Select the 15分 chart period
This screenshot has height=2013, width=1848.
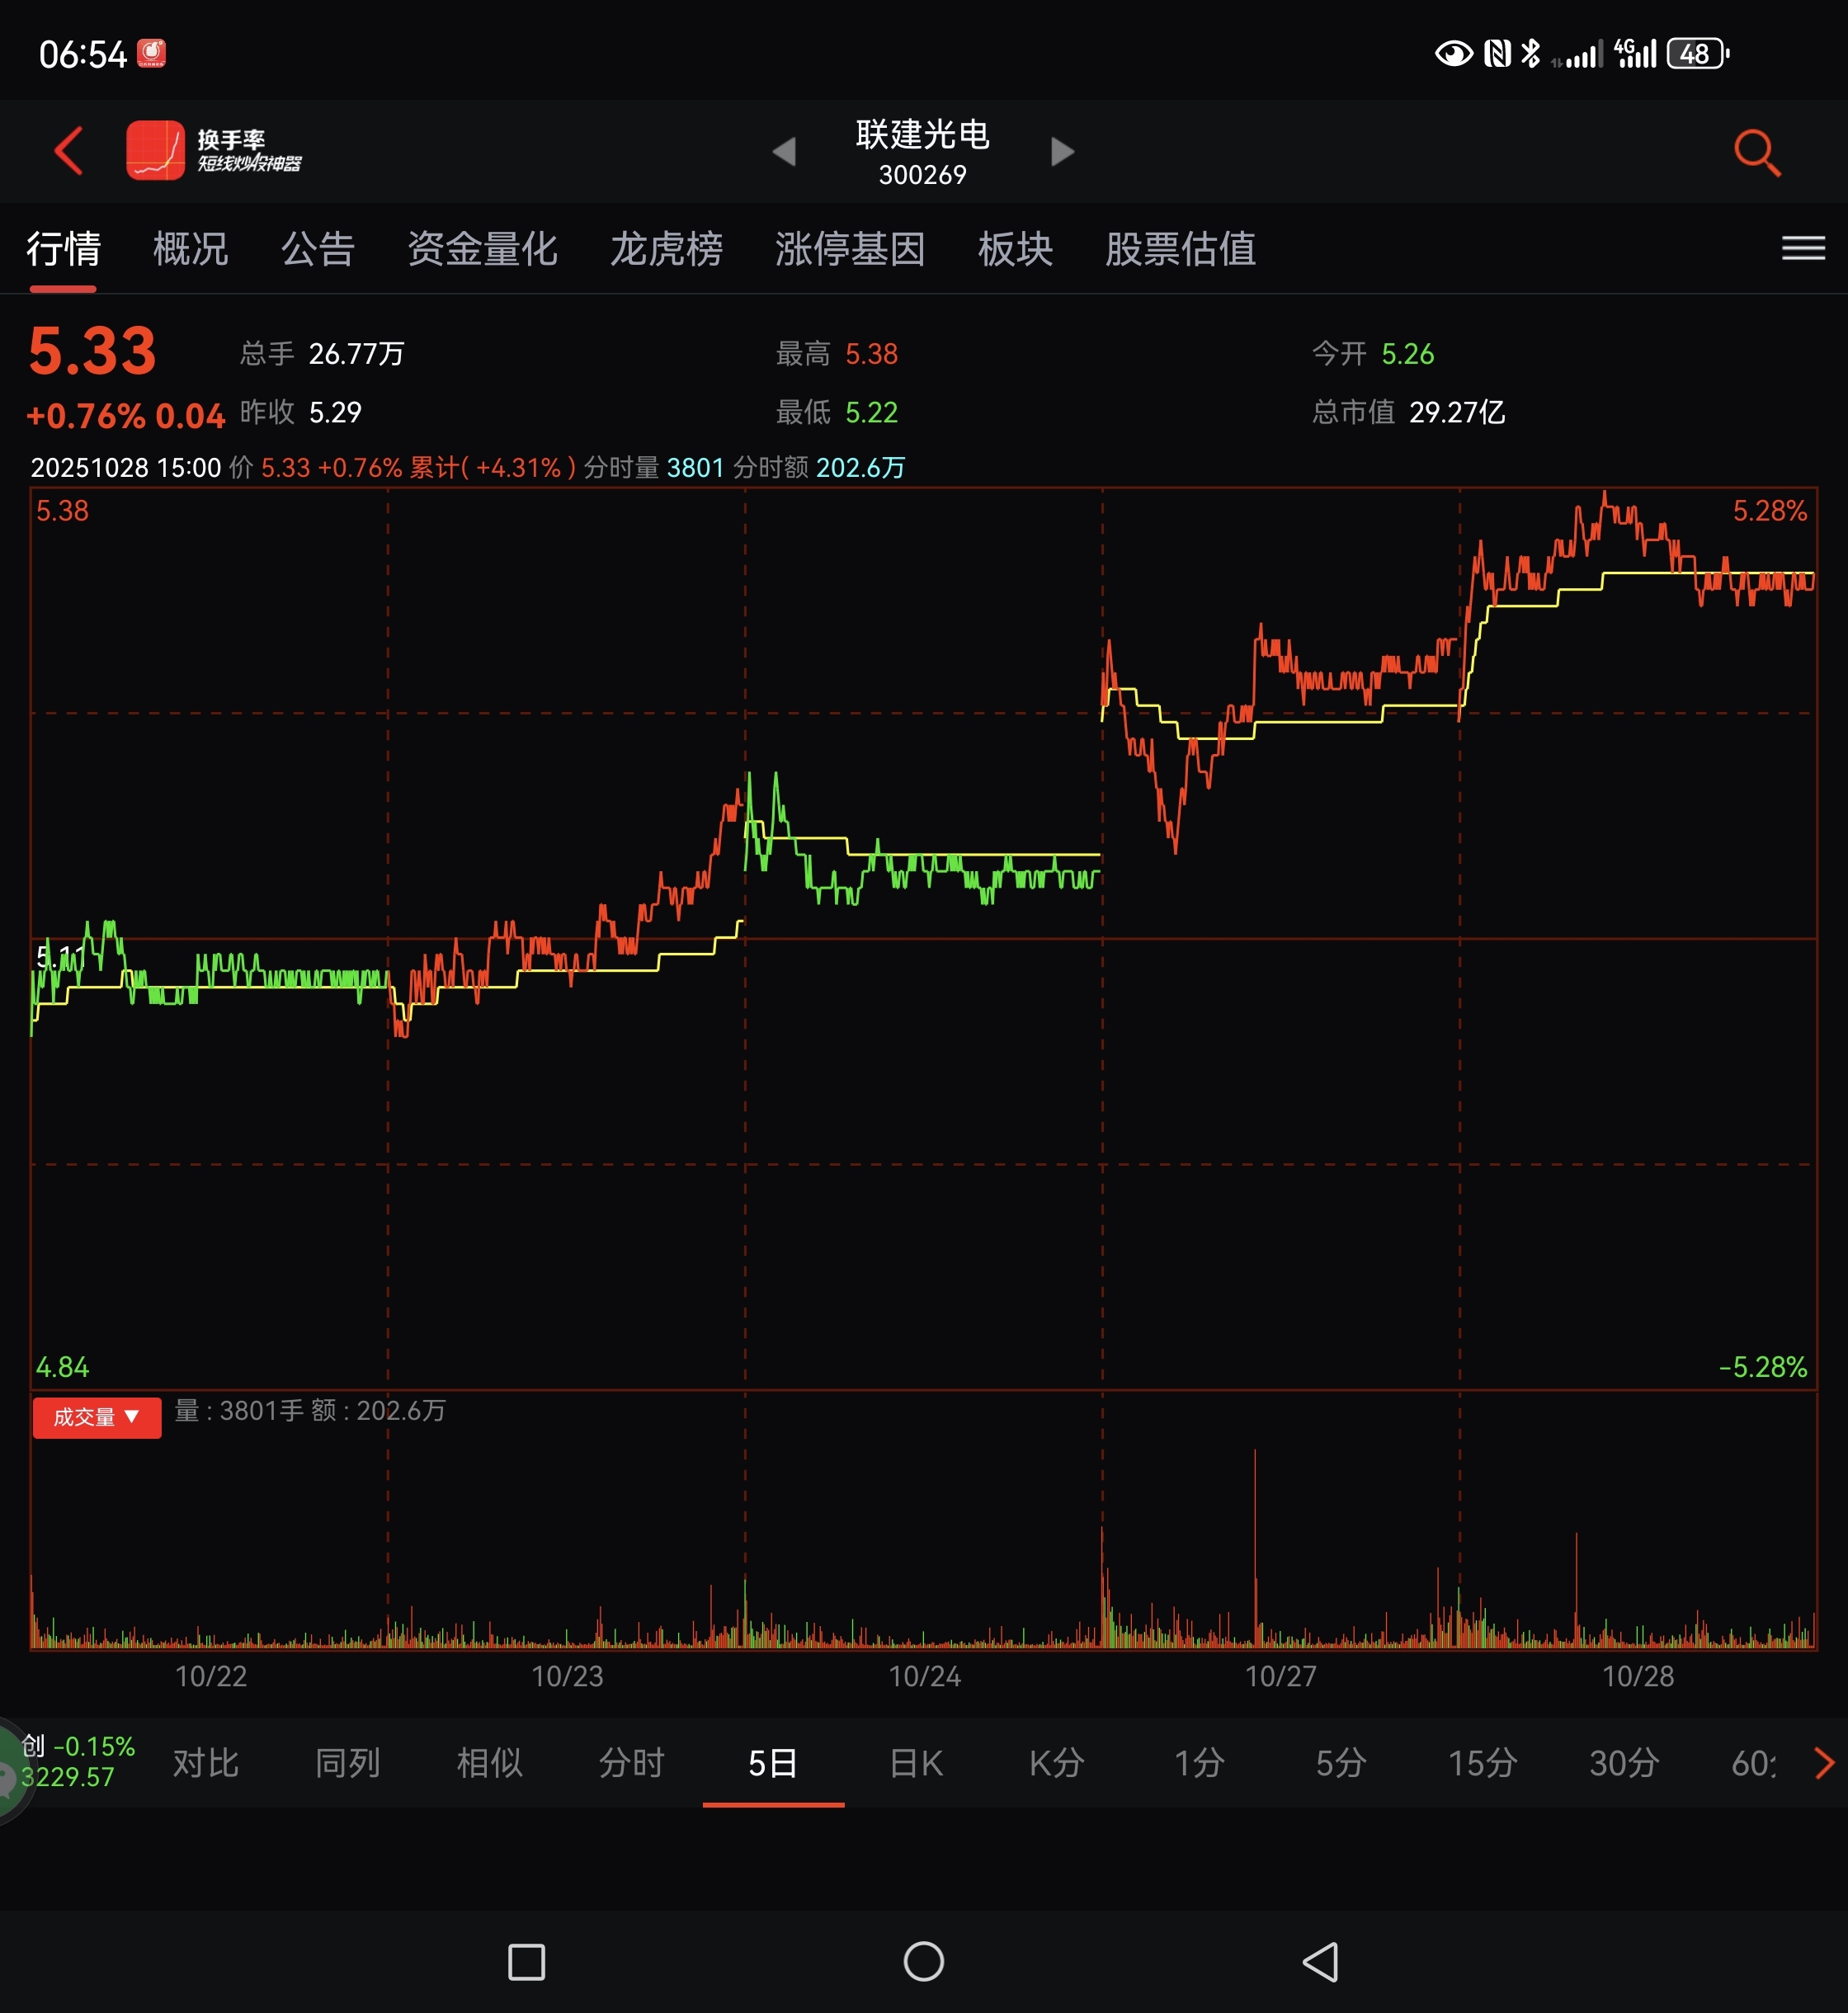click(x=1482, y=1763)
